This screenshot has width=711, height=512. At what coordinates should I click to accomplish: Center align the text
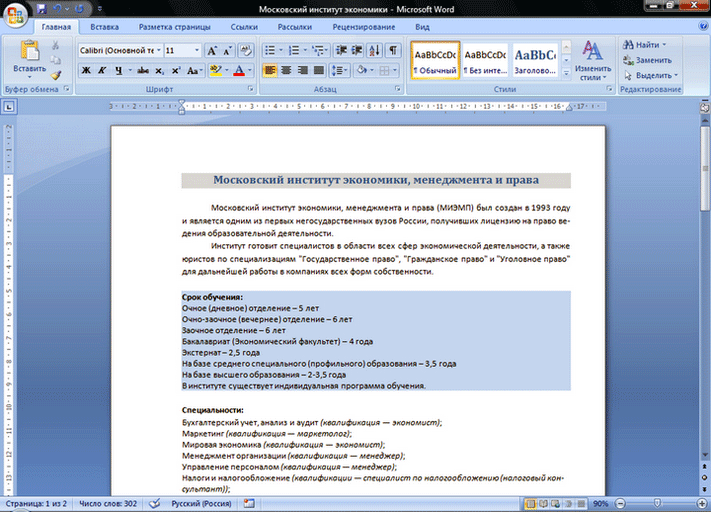286,70
